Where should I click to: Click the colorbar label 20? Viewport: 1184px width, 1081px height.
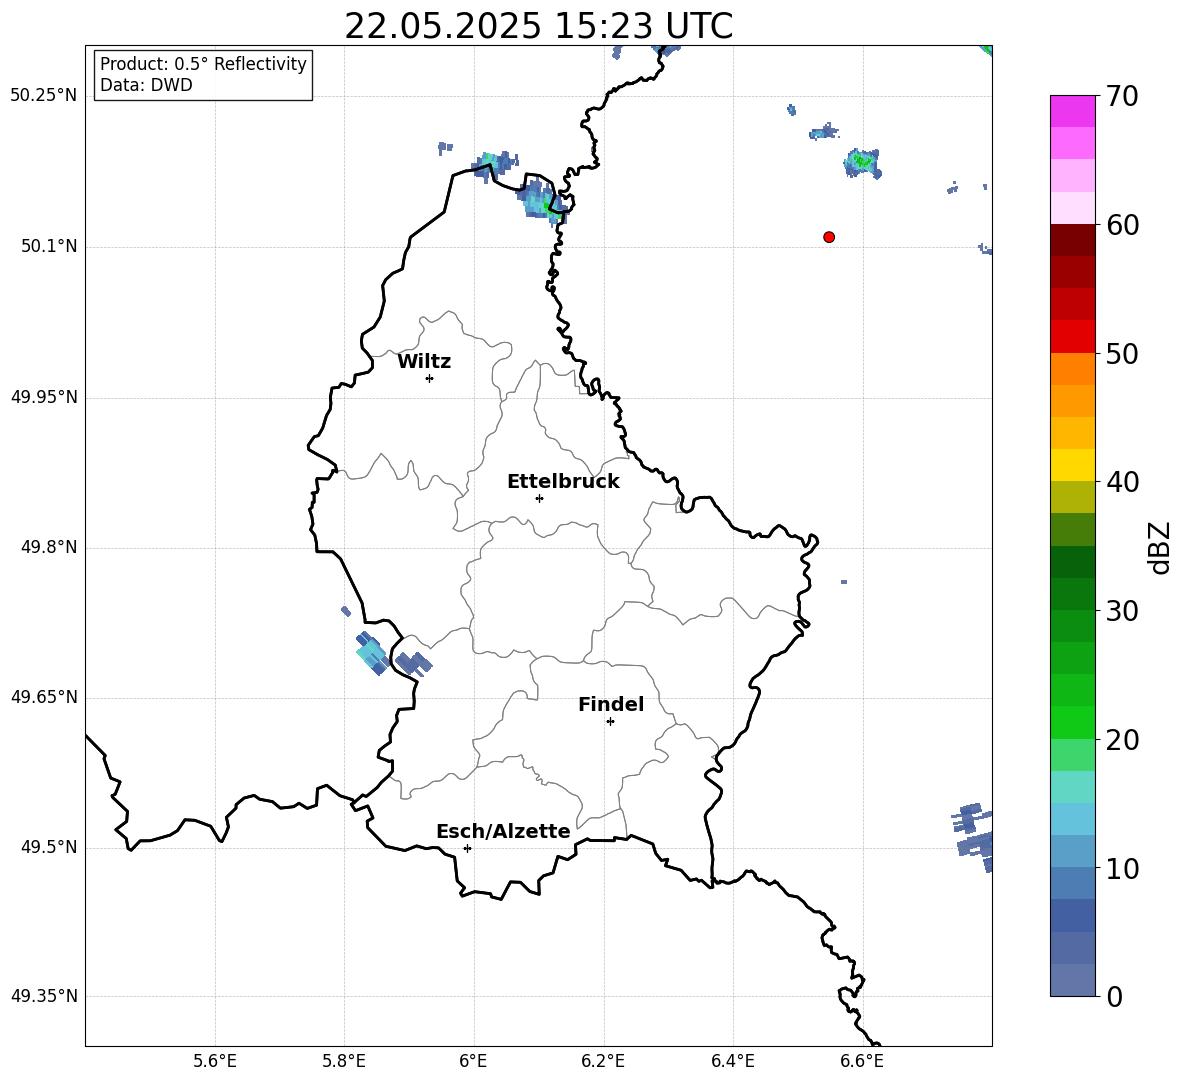(x=1122, y=740)
